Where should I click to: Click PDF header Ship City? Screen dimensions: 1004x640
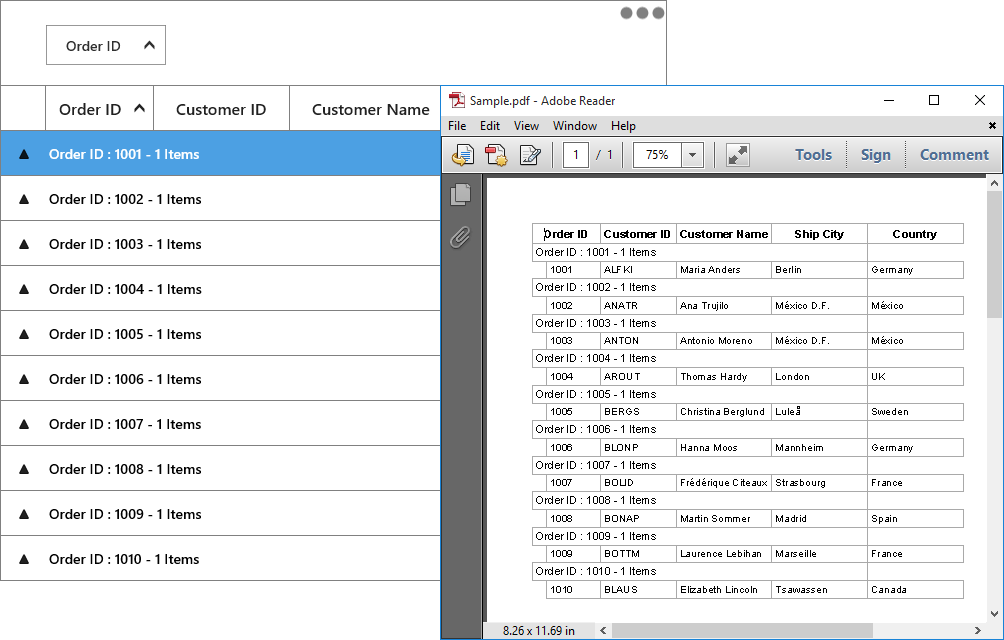819,234
